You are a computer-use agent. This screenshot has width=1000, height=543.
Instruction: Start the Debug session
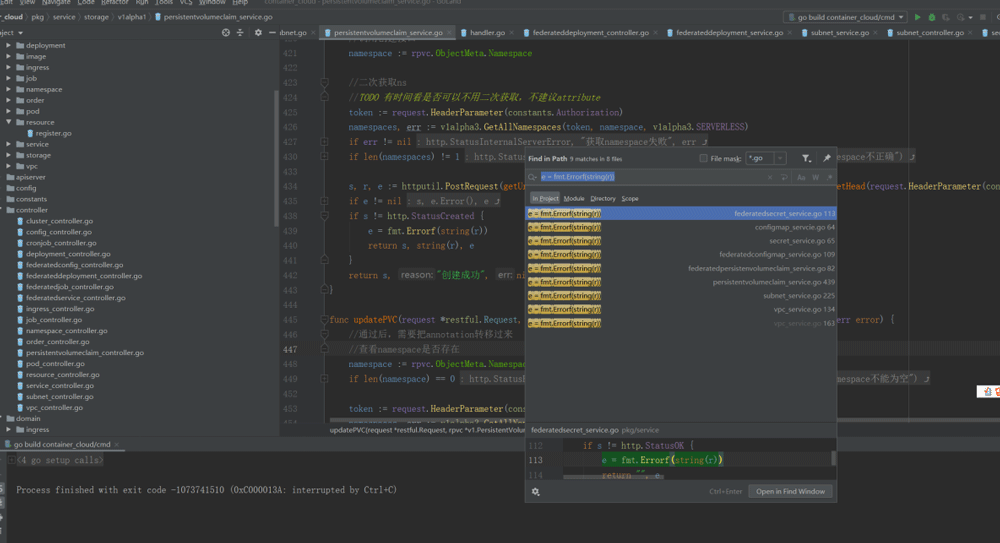click(932, 17)
